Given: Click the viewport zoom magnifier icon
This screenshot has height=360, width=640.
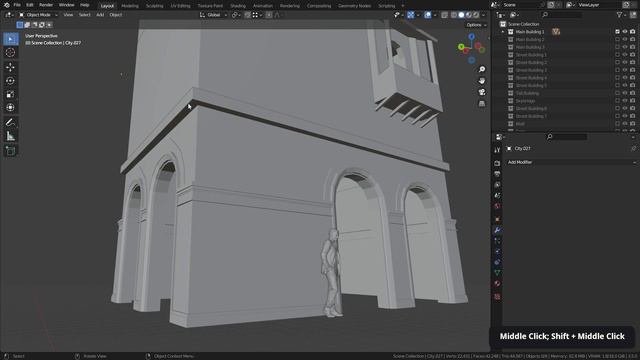Looking at the screenshot, I should (482, 69).
